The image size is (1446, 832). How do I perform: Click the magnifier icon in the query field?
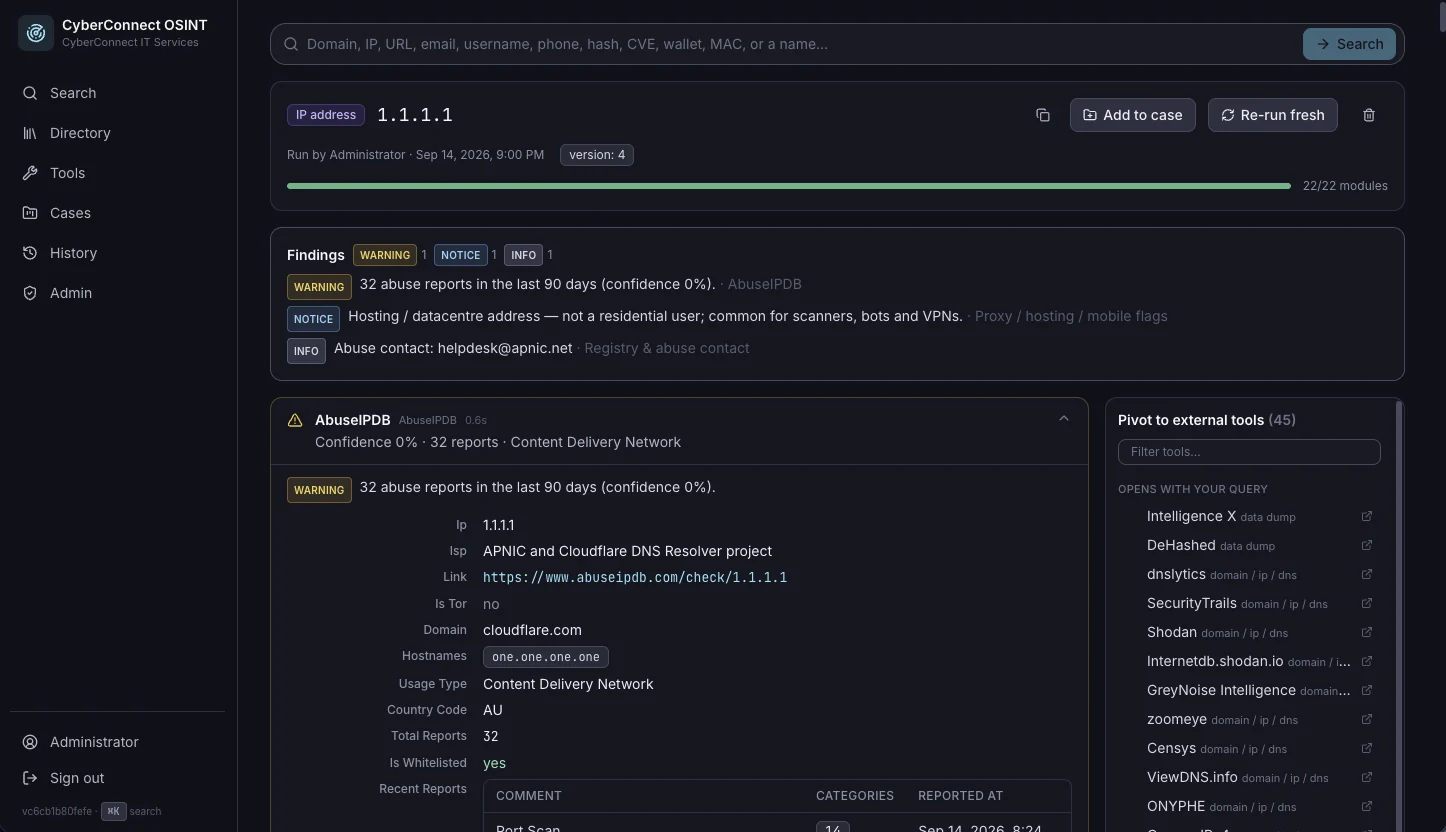tap(291, 44)
